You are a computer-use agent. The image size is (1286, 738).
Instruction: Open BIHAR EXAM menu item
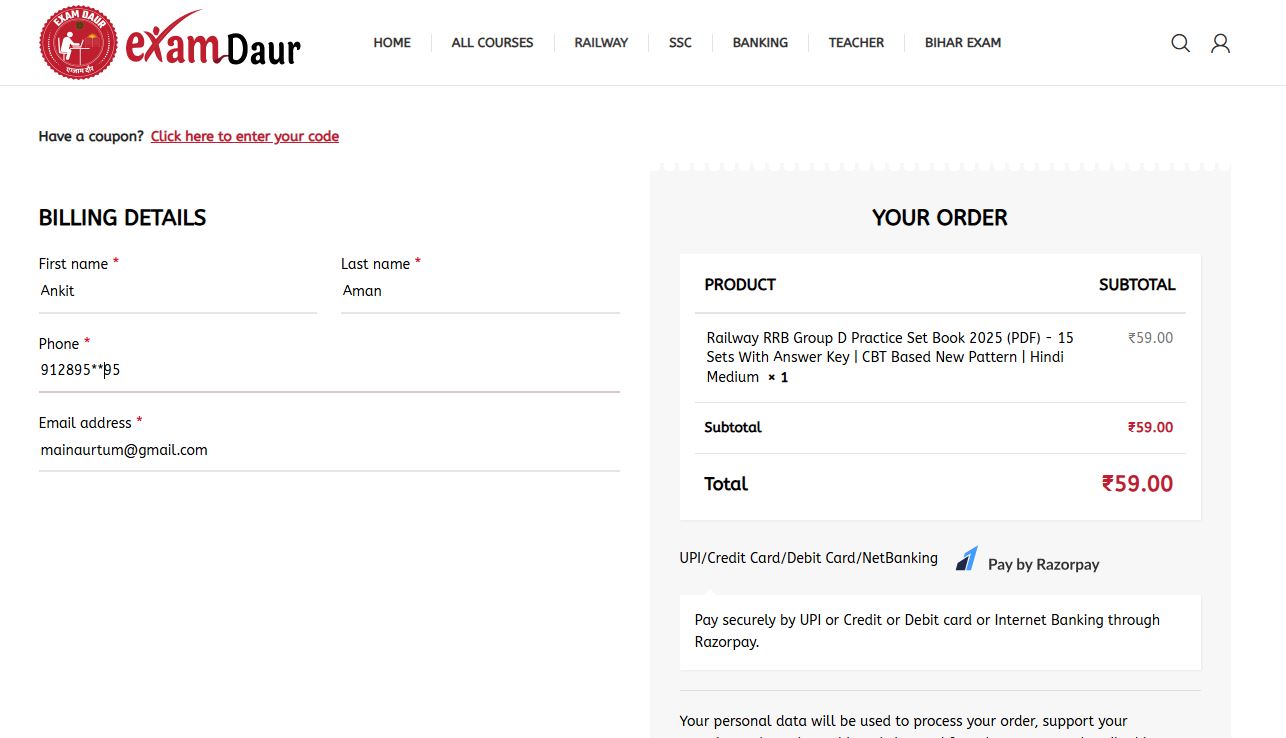point(962,43)
